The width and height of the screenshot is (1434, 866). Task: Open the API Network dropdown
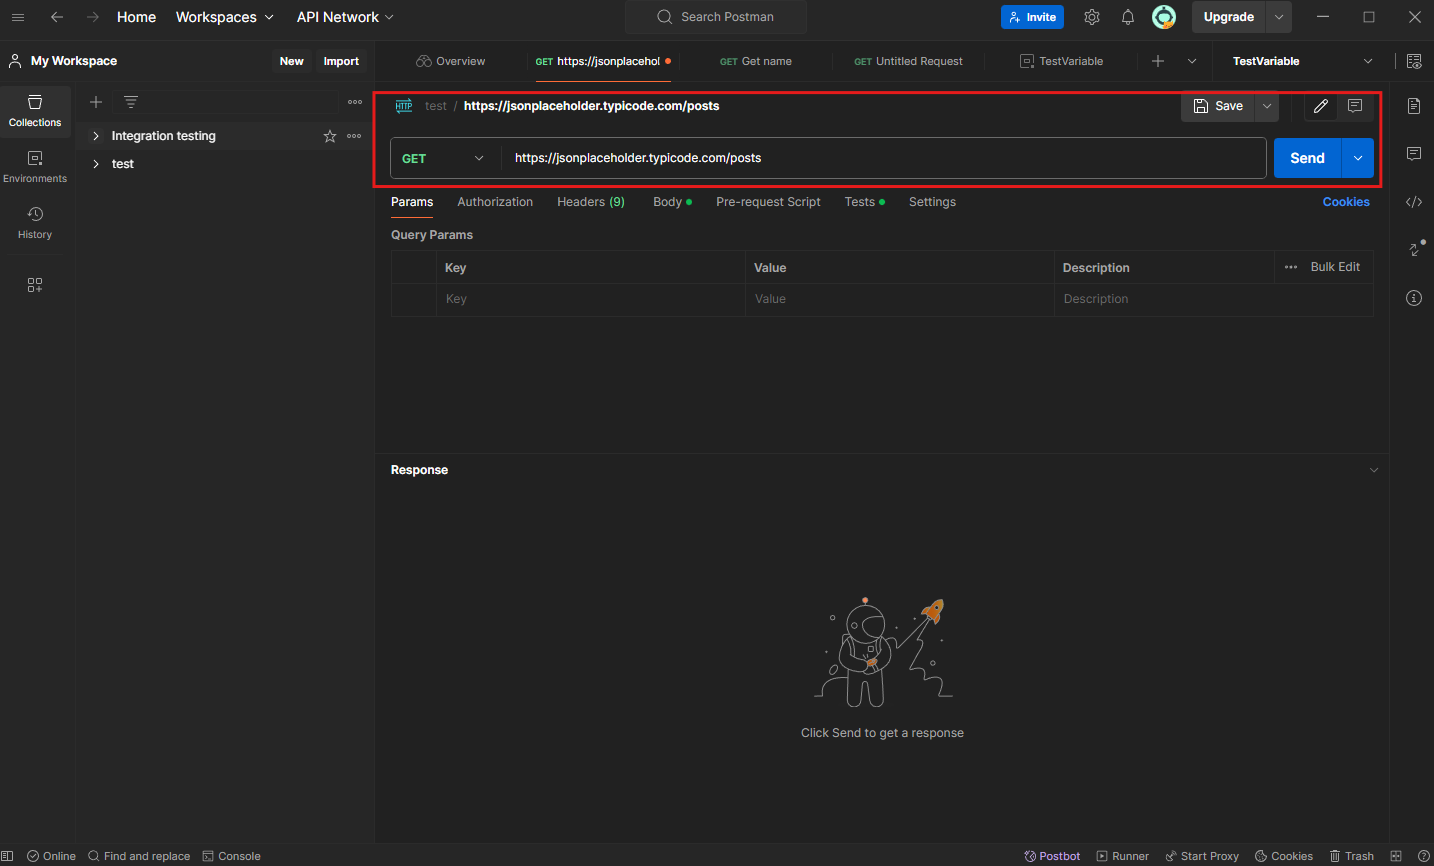(x=345, y=17)
